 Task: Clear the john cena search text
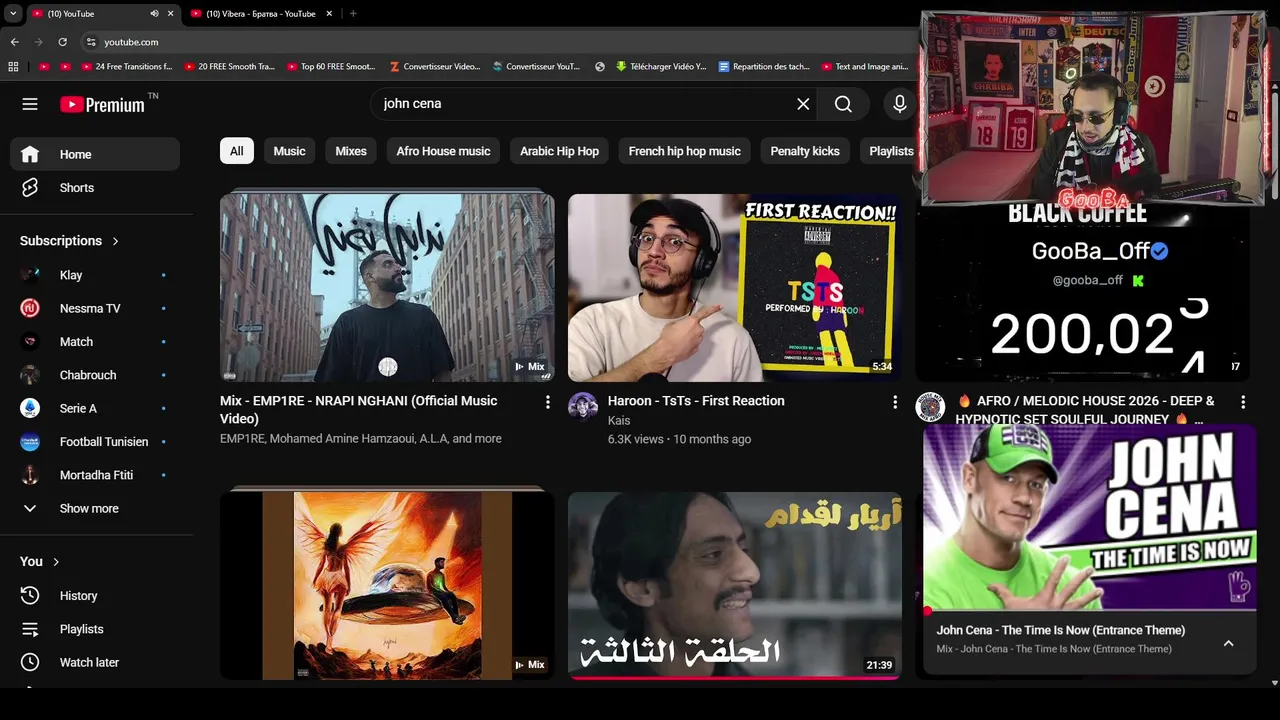tap(803, 104)
